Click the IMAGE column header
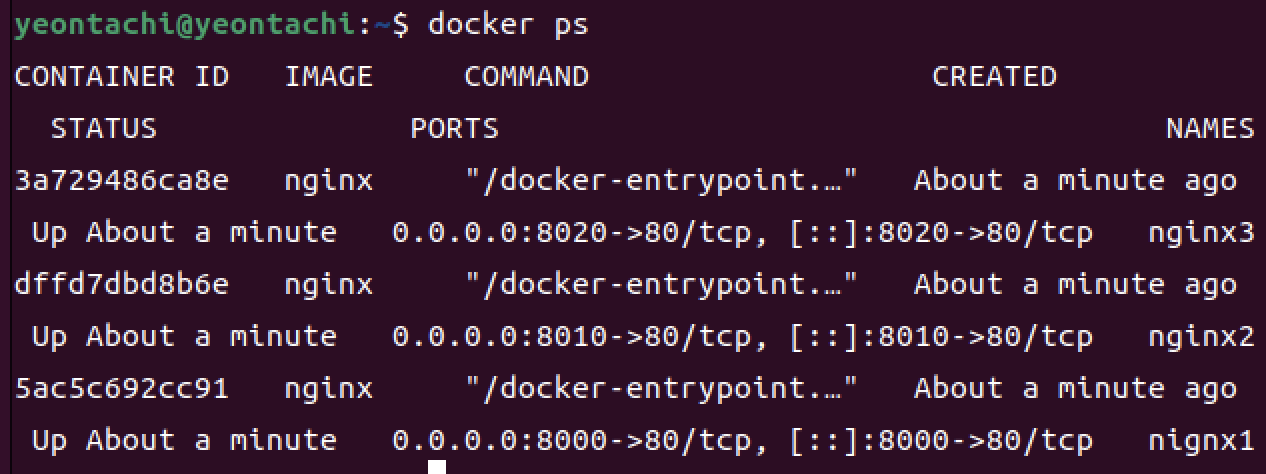This screenshot has height=474, width=1266. coord(328,77)
